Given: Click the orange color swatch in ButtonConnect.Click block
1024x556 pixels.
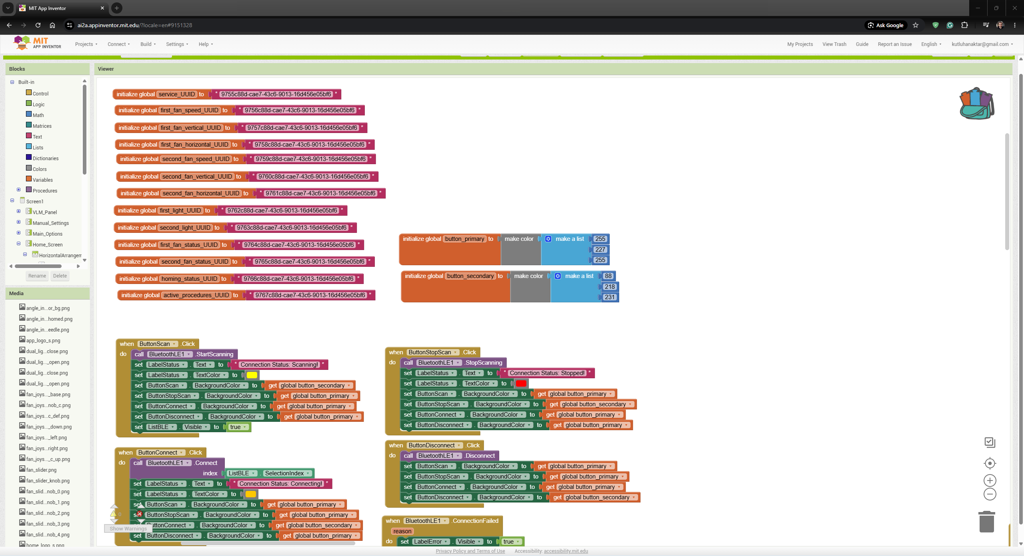Looking at the screenshot, I should tap(251, 494).
